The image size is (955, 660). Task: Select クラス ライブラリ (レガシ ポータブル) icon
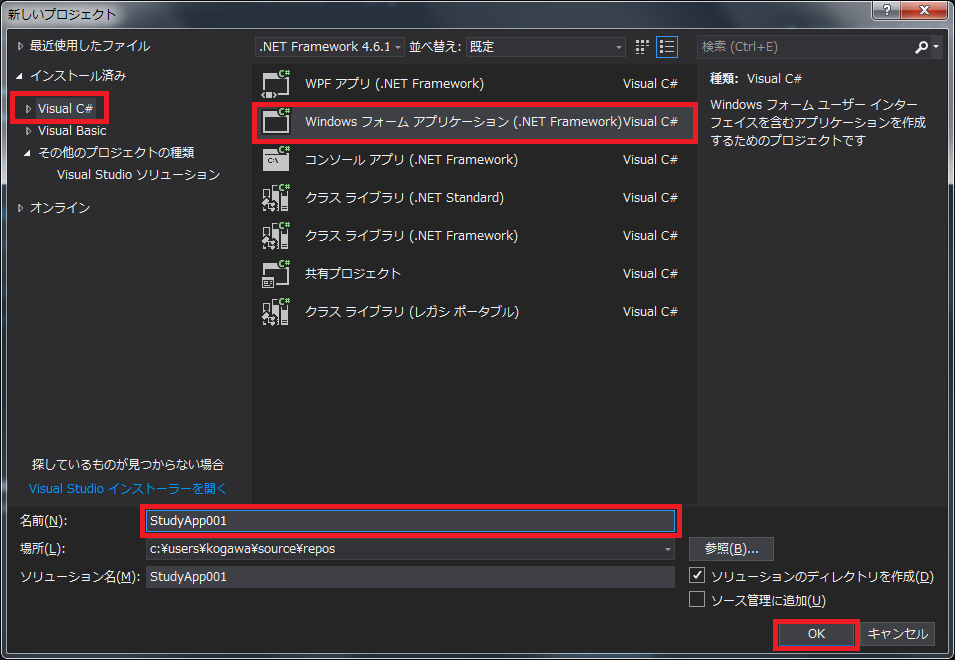pos(275,312)
